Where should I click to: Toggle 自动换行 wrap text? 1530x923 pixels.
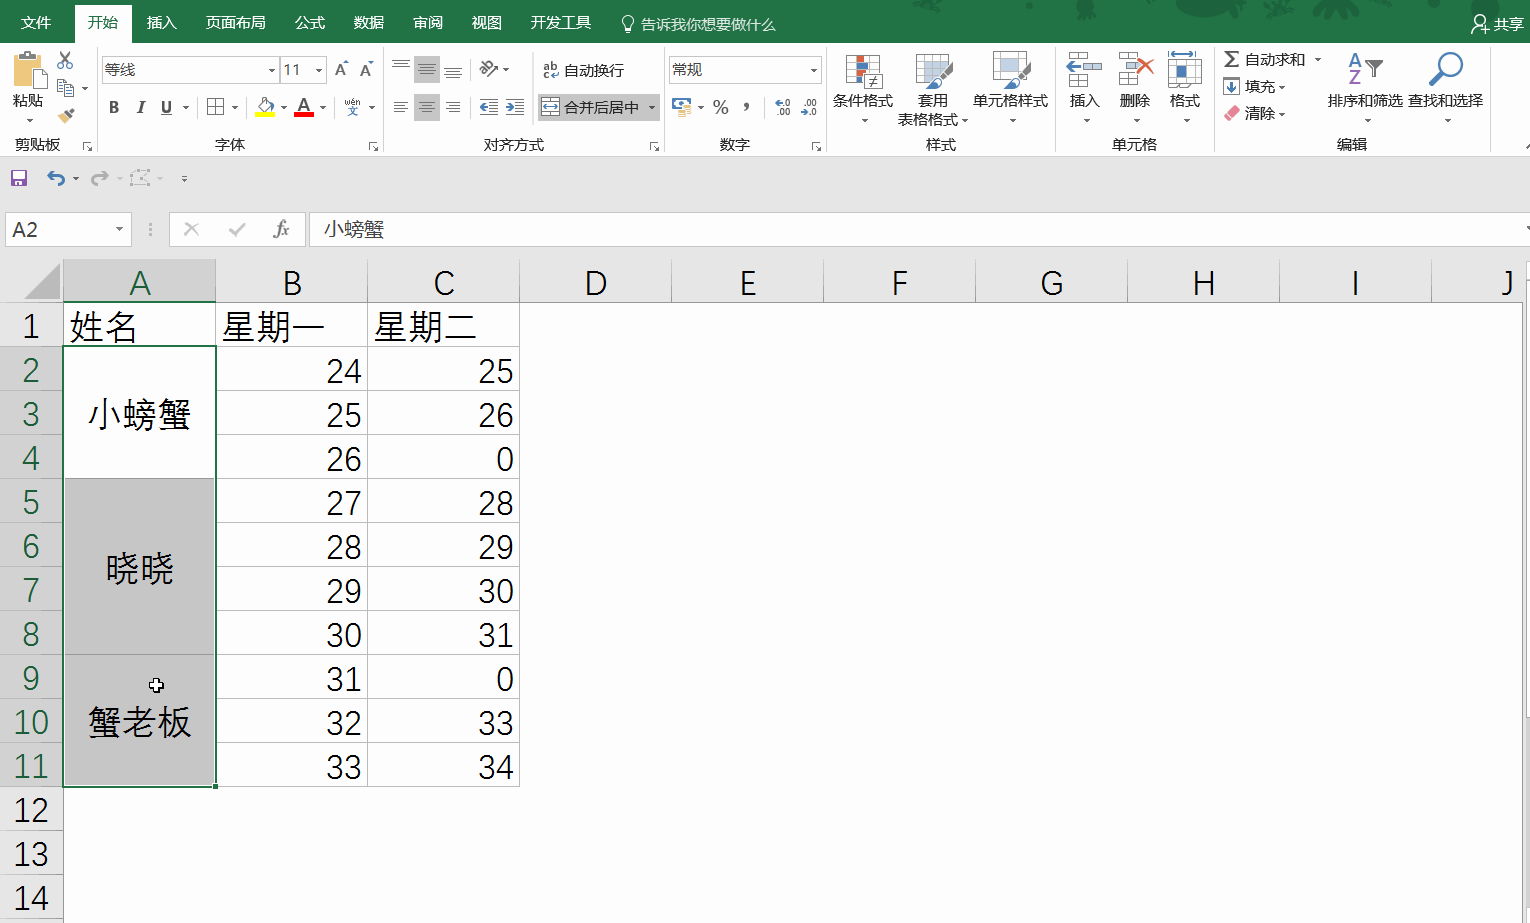(x=584, y=70)
